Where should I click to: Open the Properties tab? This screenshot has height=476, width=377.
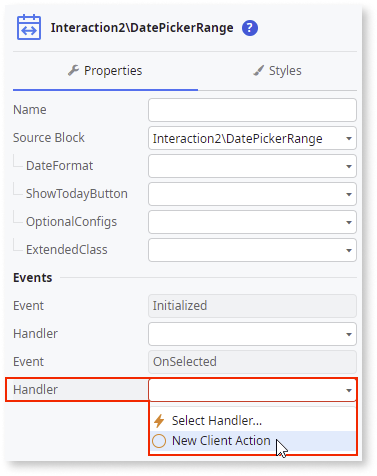[105, 71]
